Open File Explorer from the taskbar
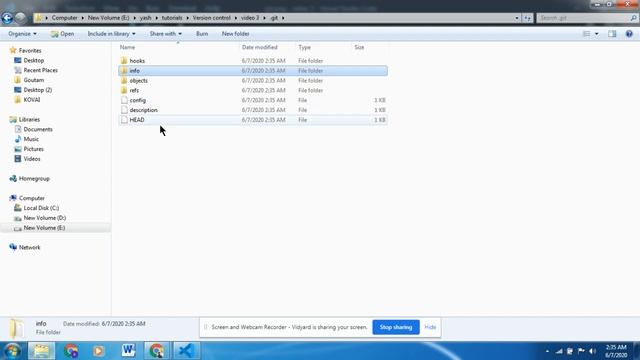Screen dimensions: 640x360 tap(41, 351)
